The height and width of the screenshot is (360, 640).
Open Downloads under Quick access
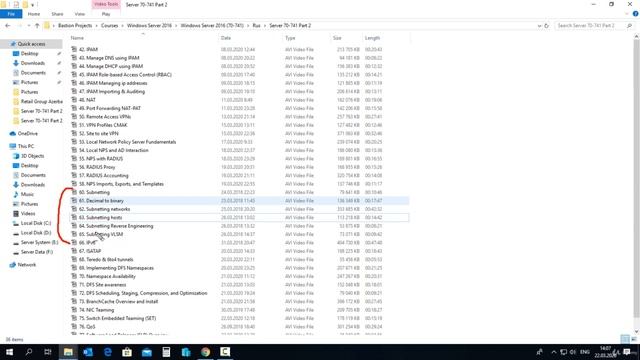(x=33, y=63)
